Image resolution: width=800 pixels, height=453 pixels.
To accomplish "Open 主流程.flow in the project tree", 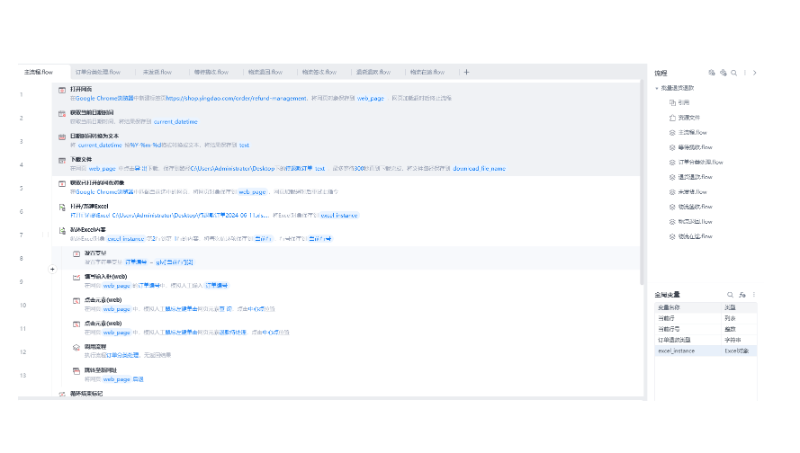I will (x=692, y=133).
